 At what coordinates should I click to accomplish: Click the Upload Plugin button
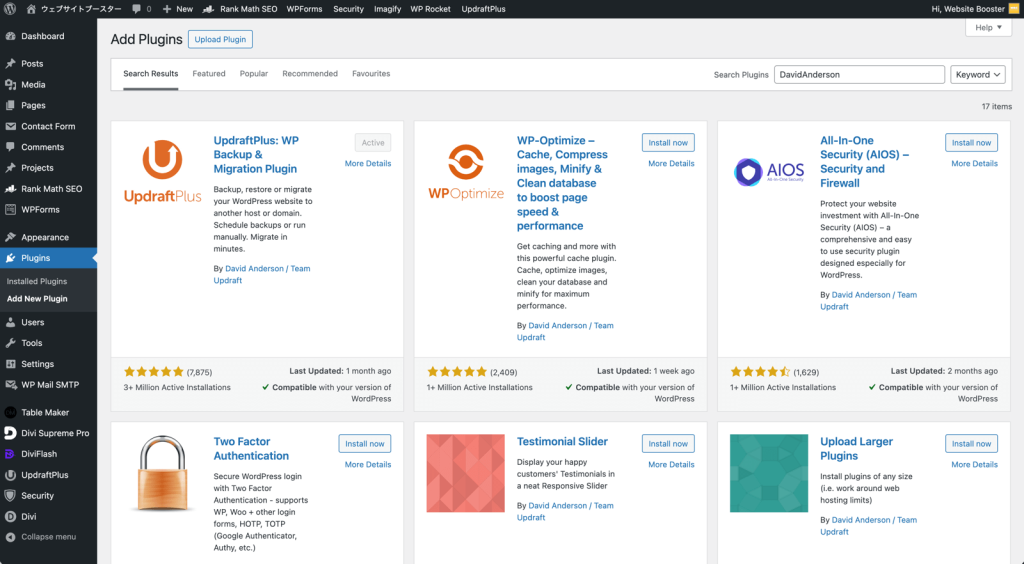click(220, 39)
